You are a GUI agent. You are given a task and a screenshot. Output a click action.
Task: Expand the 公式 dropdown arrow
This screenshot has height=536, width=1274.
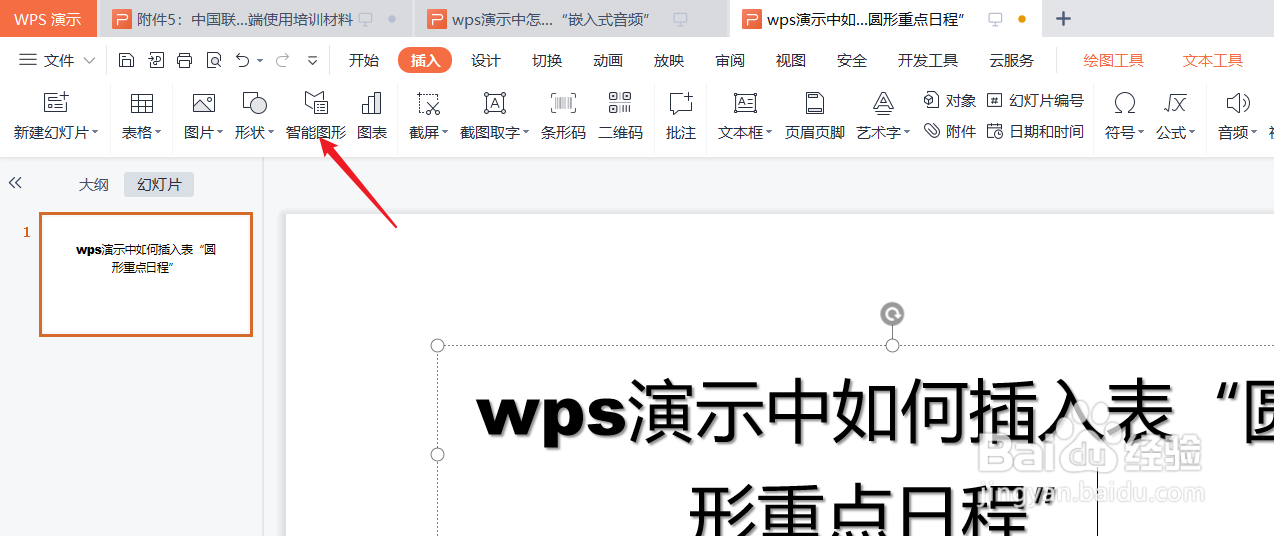(1192, 132)
